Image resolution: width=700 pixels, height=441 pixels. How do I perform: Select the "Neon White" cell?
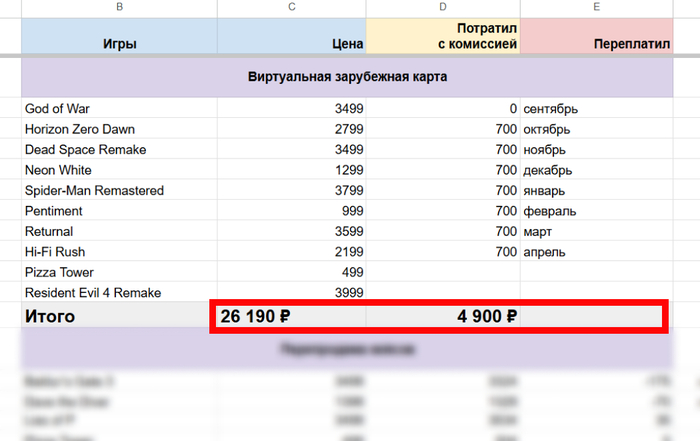(x=119, y=170)
